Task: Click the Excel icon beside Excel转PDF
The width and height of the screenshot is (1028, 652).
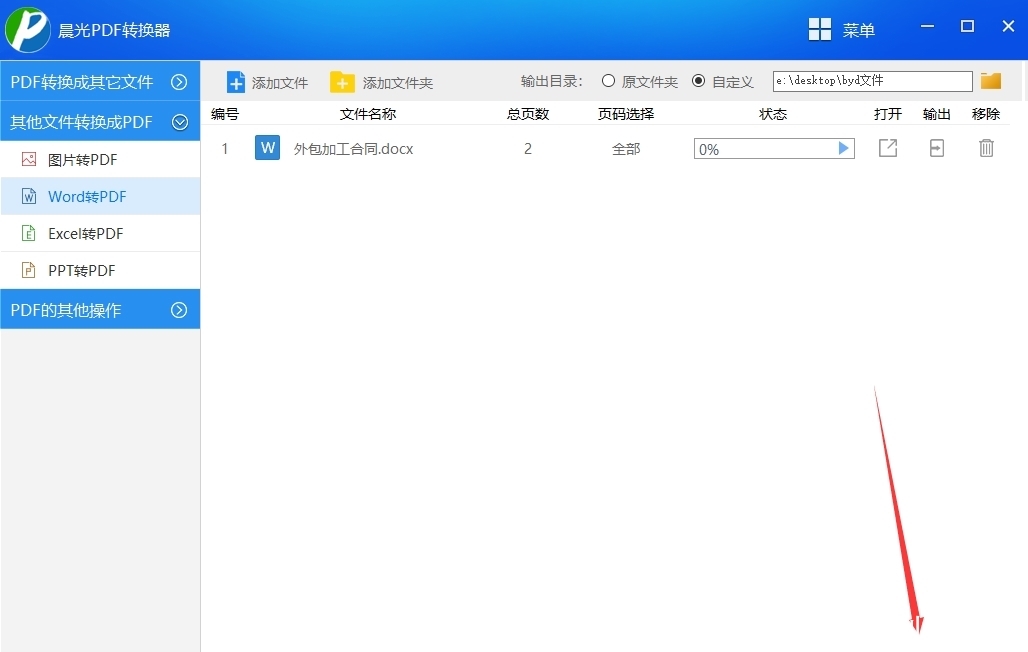Action: tap(30, 233)
